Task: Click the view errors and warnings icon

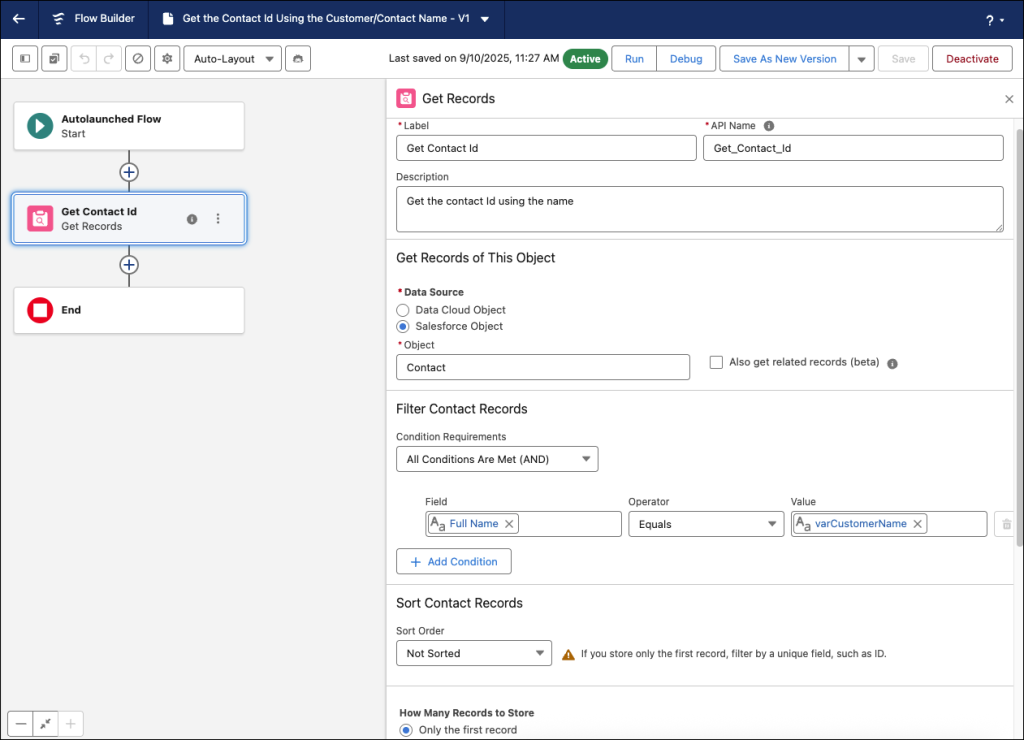Action: pyautogui.click(x=140, y=58)
